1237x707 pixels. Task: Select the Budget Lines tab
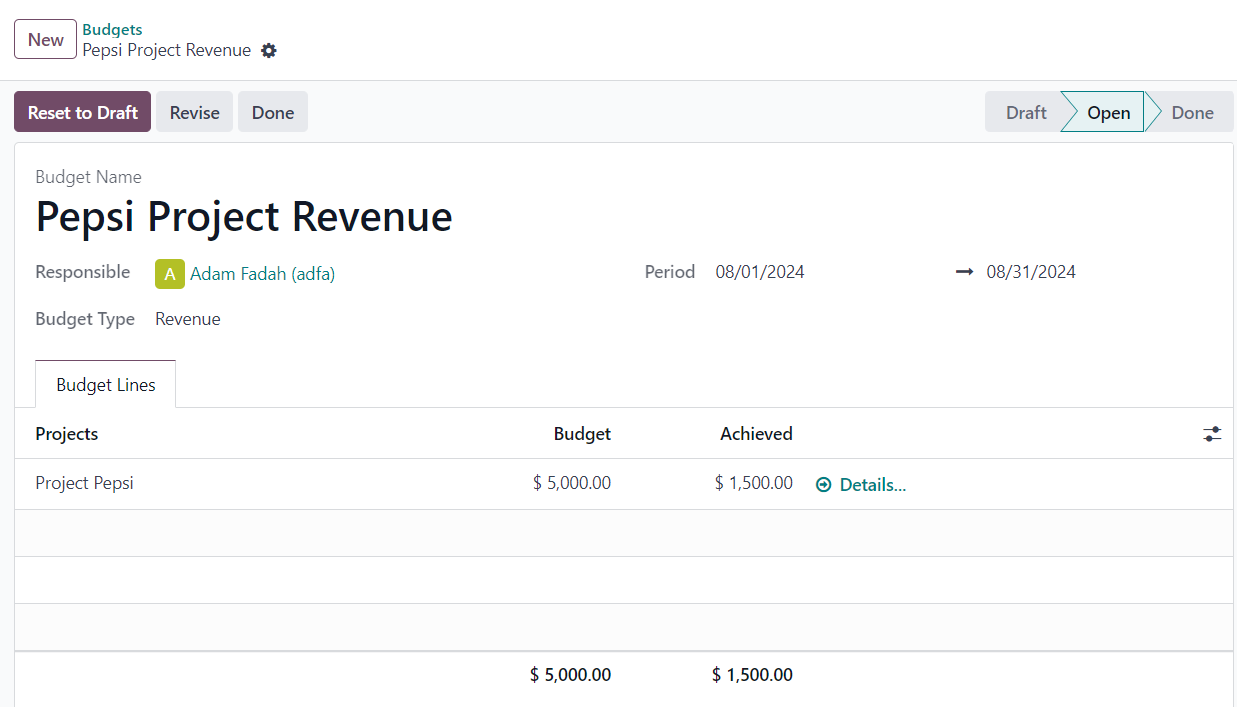[106, 385]
